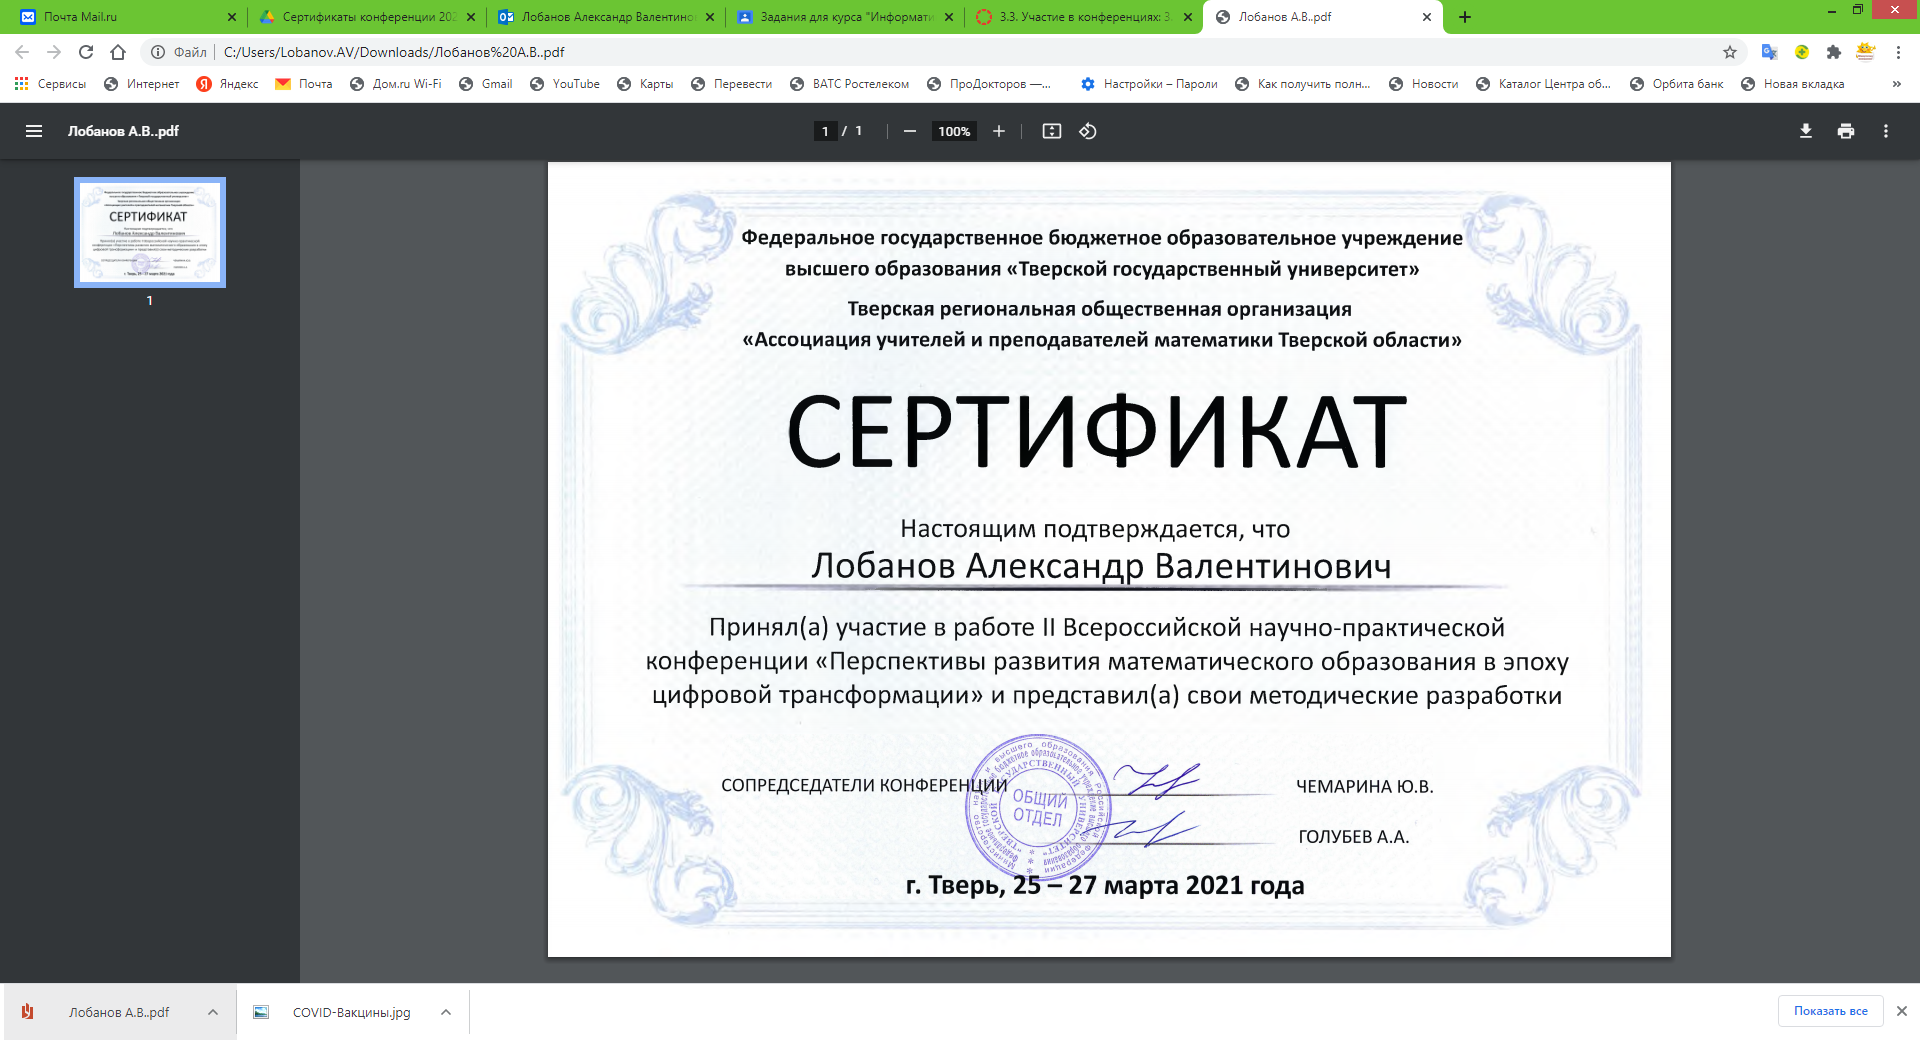Viewport: 1920px width, 1040px height.
Task: Open the Extensions puzzle icon
Action: (1833, 52)
